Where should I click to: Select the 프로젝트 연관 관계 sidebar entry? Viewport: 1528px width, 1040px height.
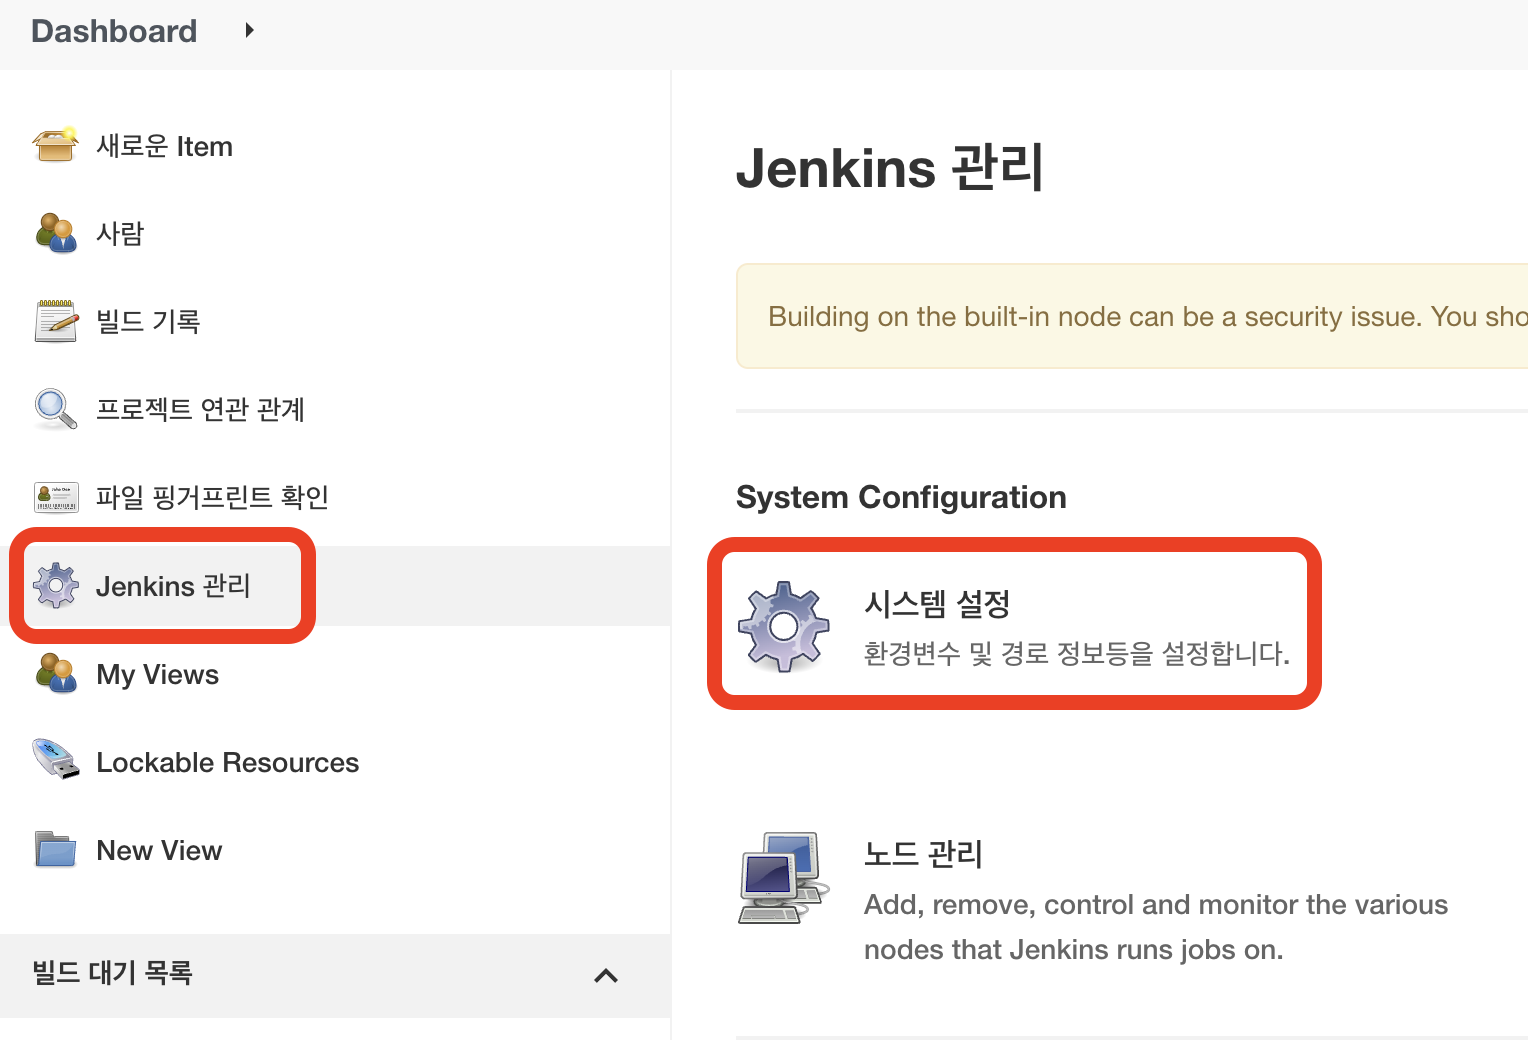pyautogui.click(x=200, y=409)
